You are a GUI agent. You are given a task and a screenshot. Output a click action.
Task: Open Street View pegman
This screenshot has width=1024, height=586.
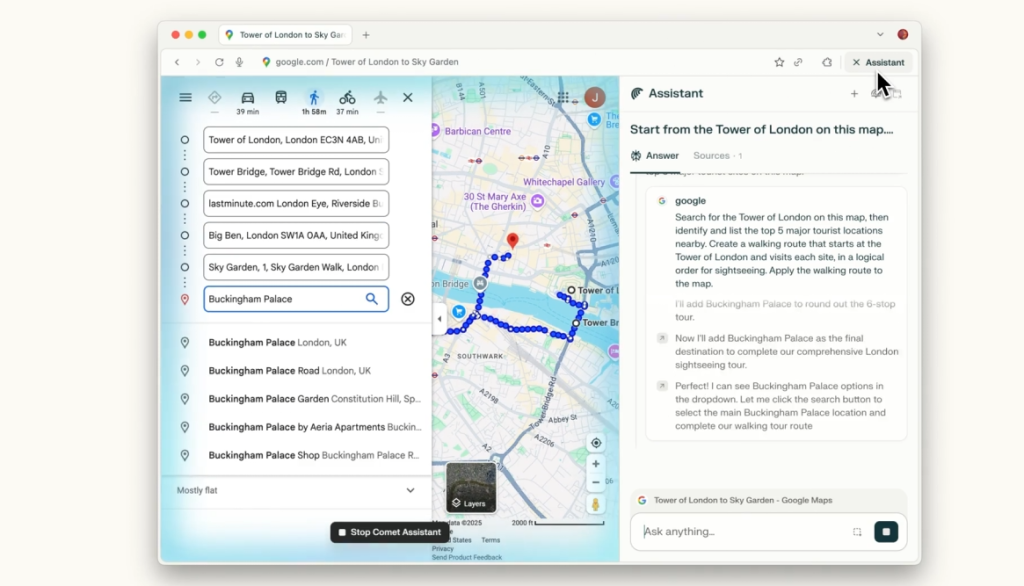pos(596,504)
